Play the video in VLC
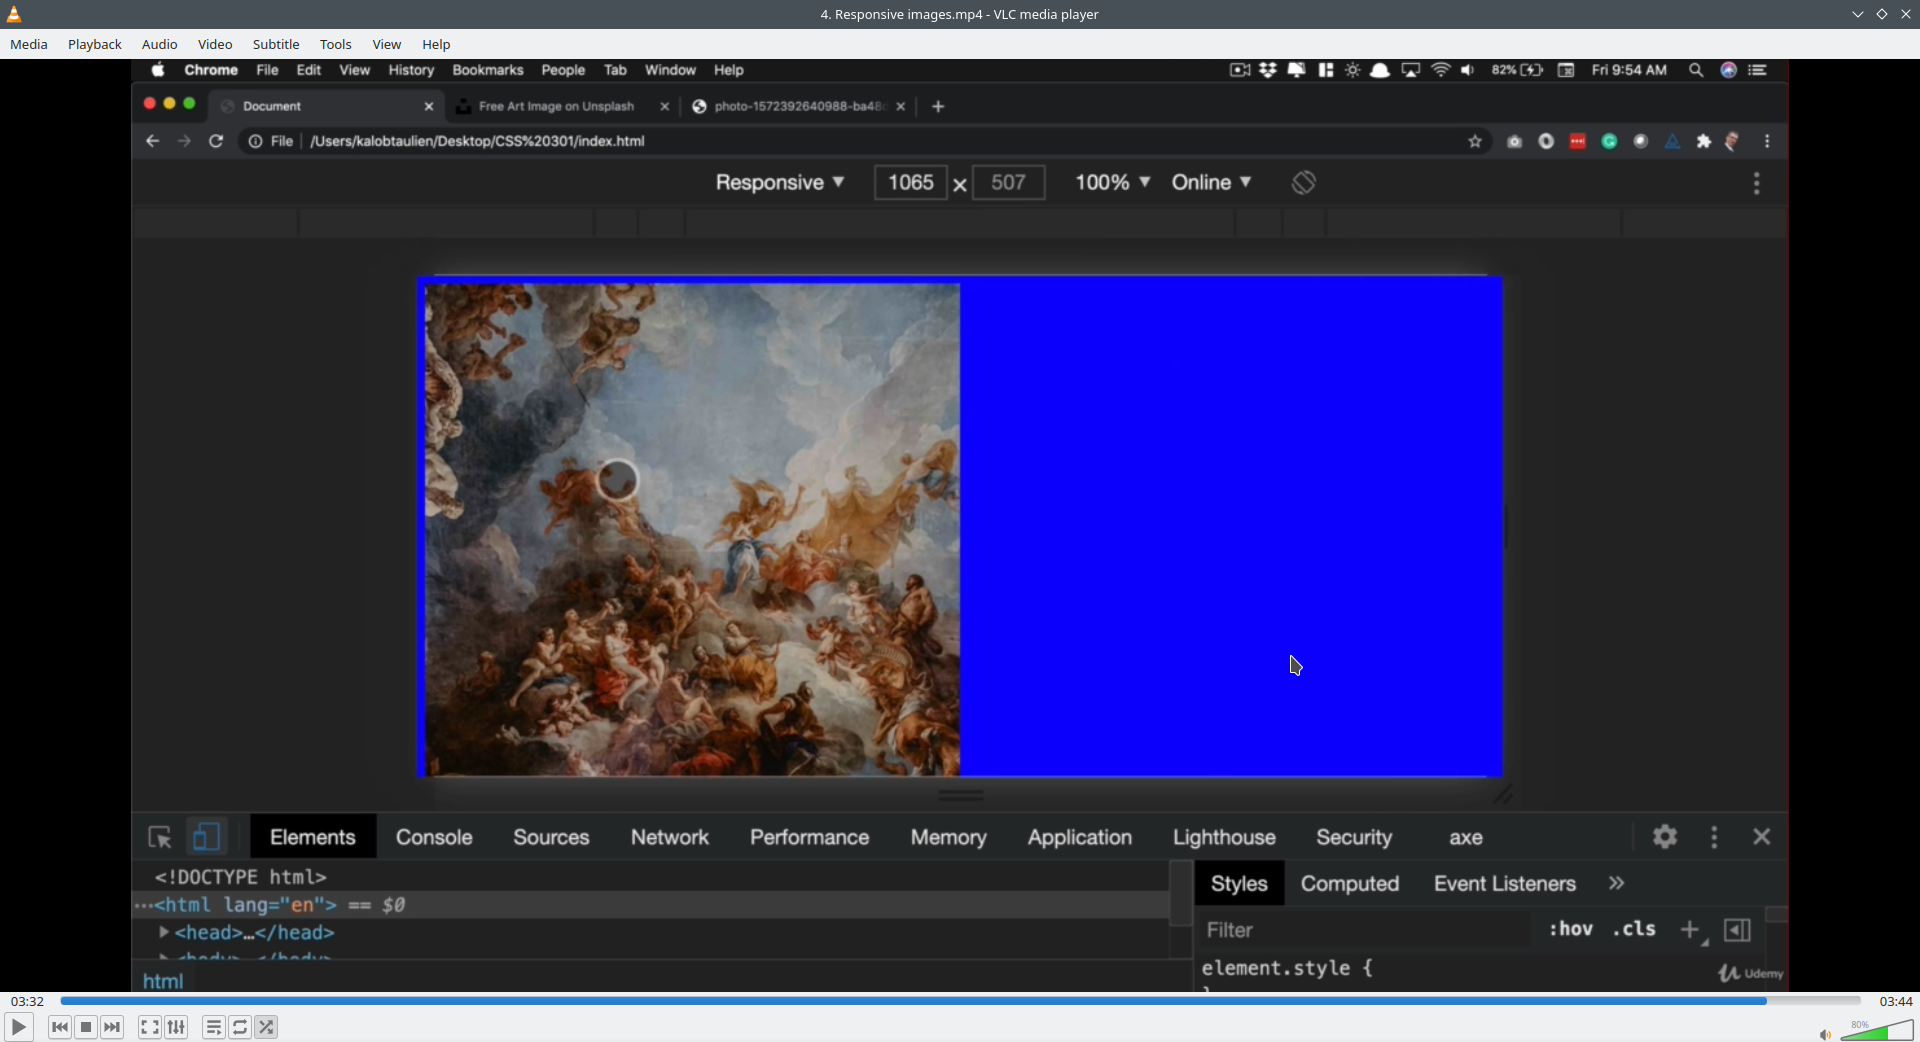Image resolution: width=1920 pixels, height=1042 pixels. click(18, 1027)
